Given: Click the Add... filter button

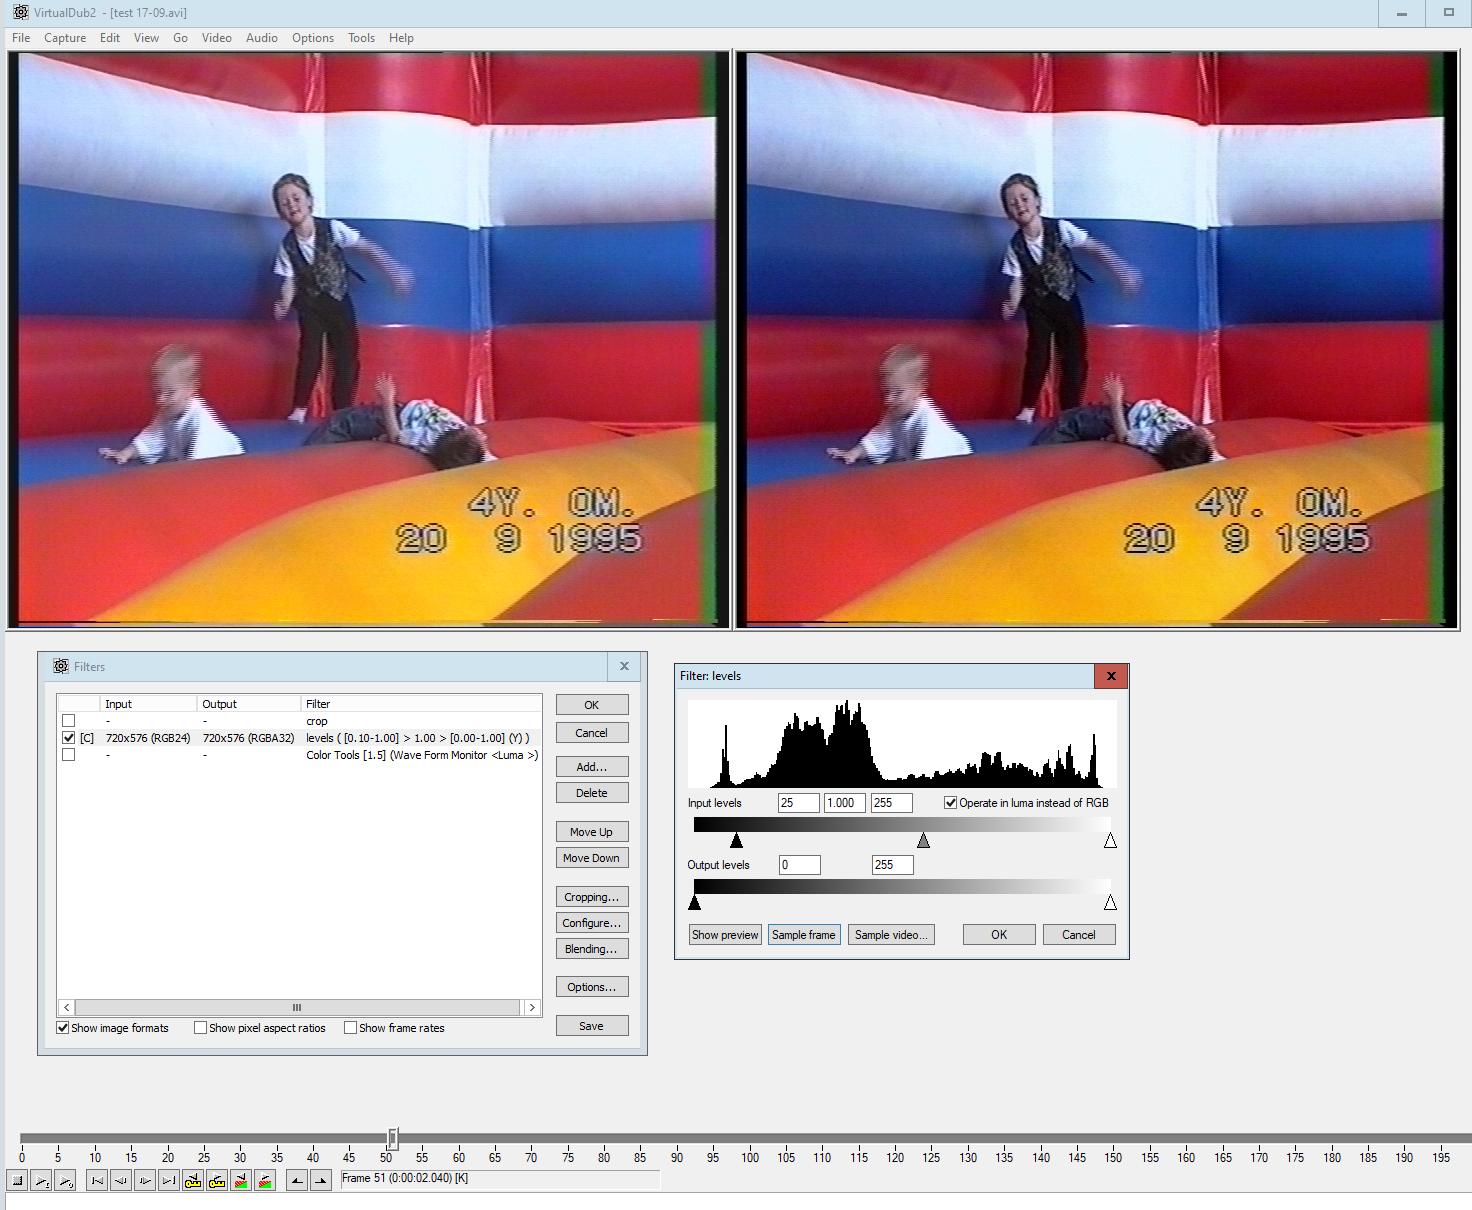Looking at the screenshot, I should (x=592, y=767).
